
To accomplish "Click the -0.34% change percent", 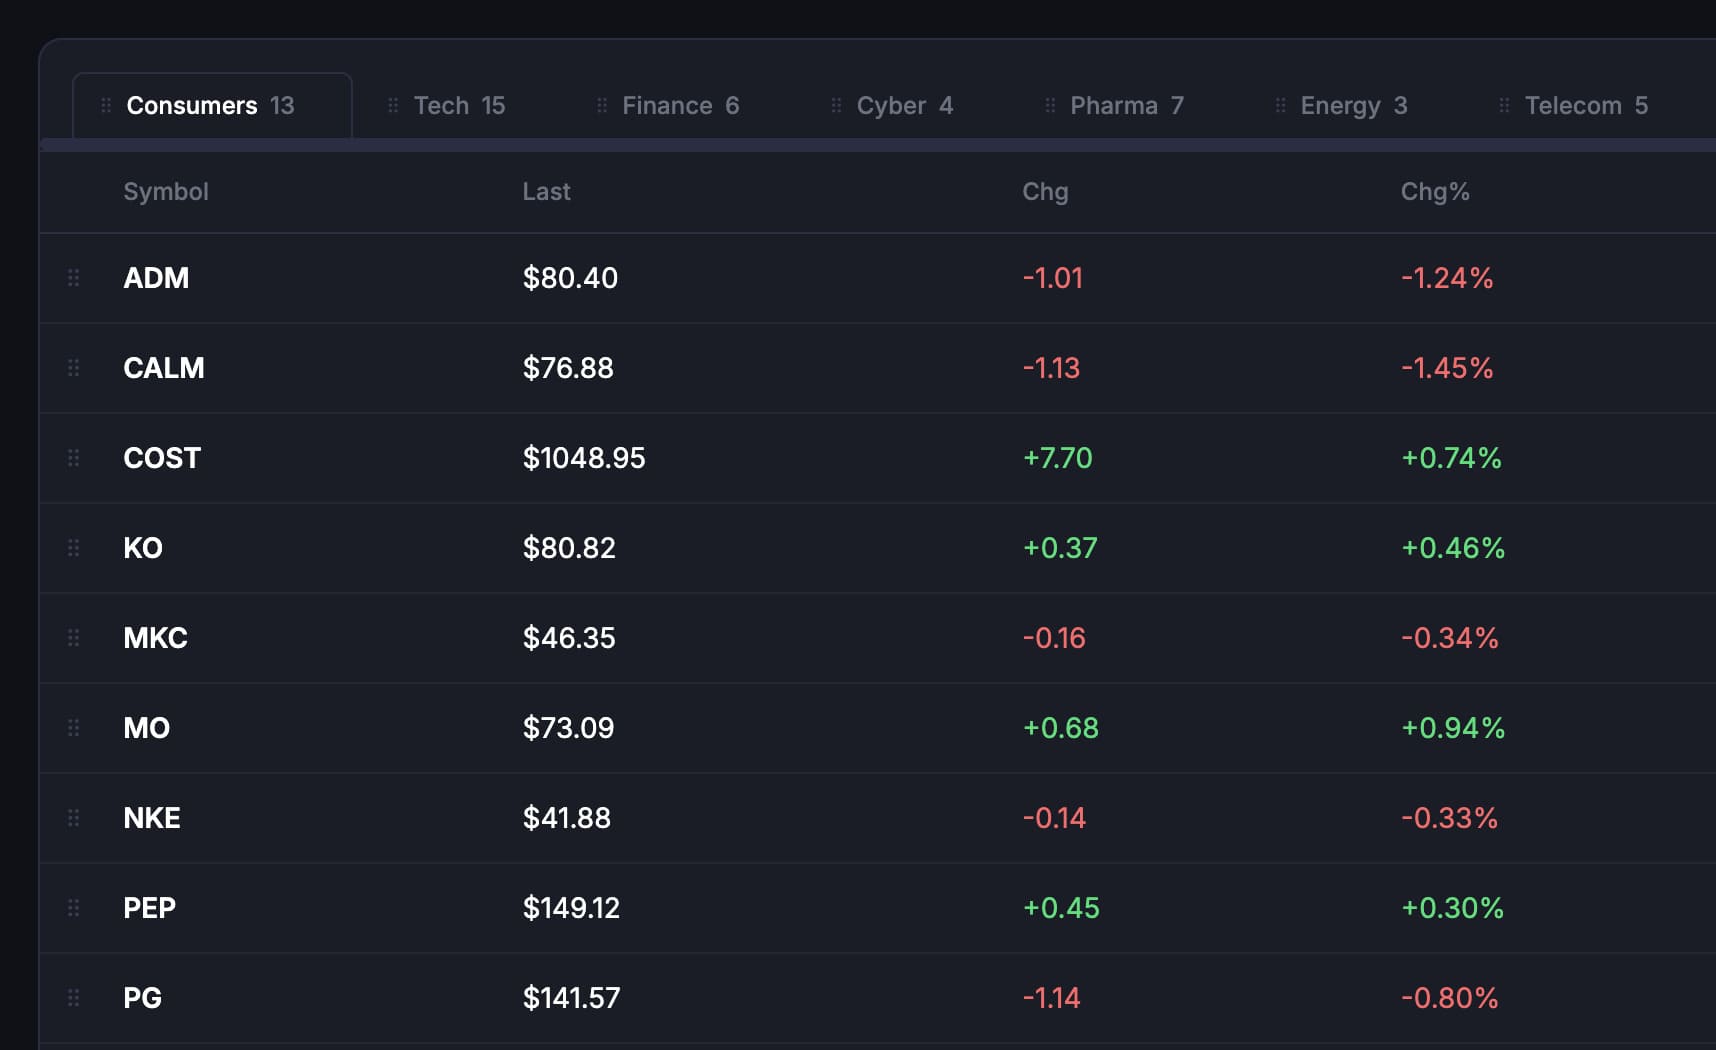I will pyautogui.click(x=1449, y=638).
